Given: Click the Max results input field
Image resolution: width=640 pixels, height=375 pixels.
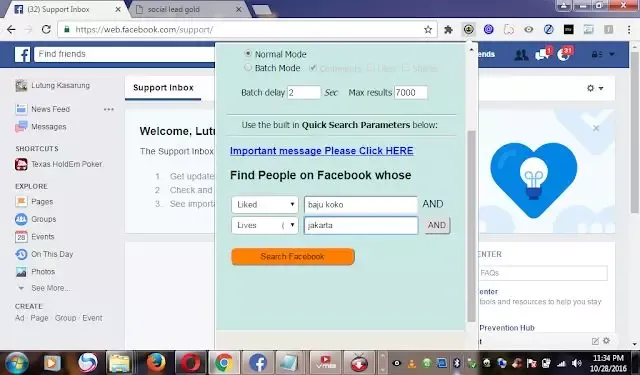Looking at the screenshot, I should coord(410,93).
